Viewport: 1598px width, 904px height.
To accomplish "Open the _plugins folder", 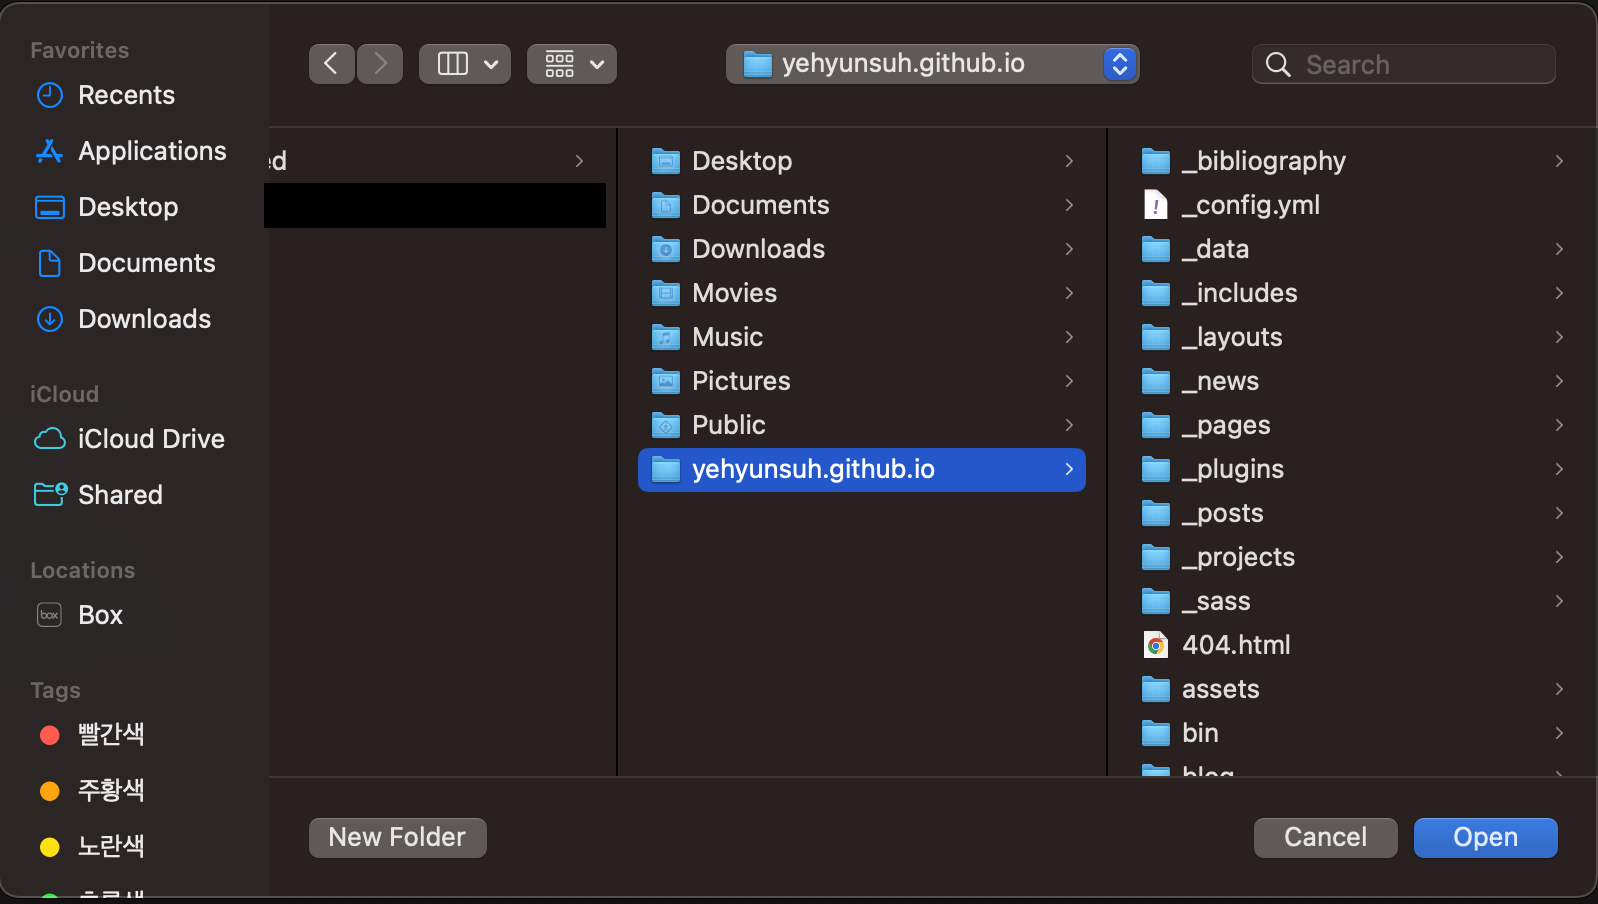I will point(1352,469).
